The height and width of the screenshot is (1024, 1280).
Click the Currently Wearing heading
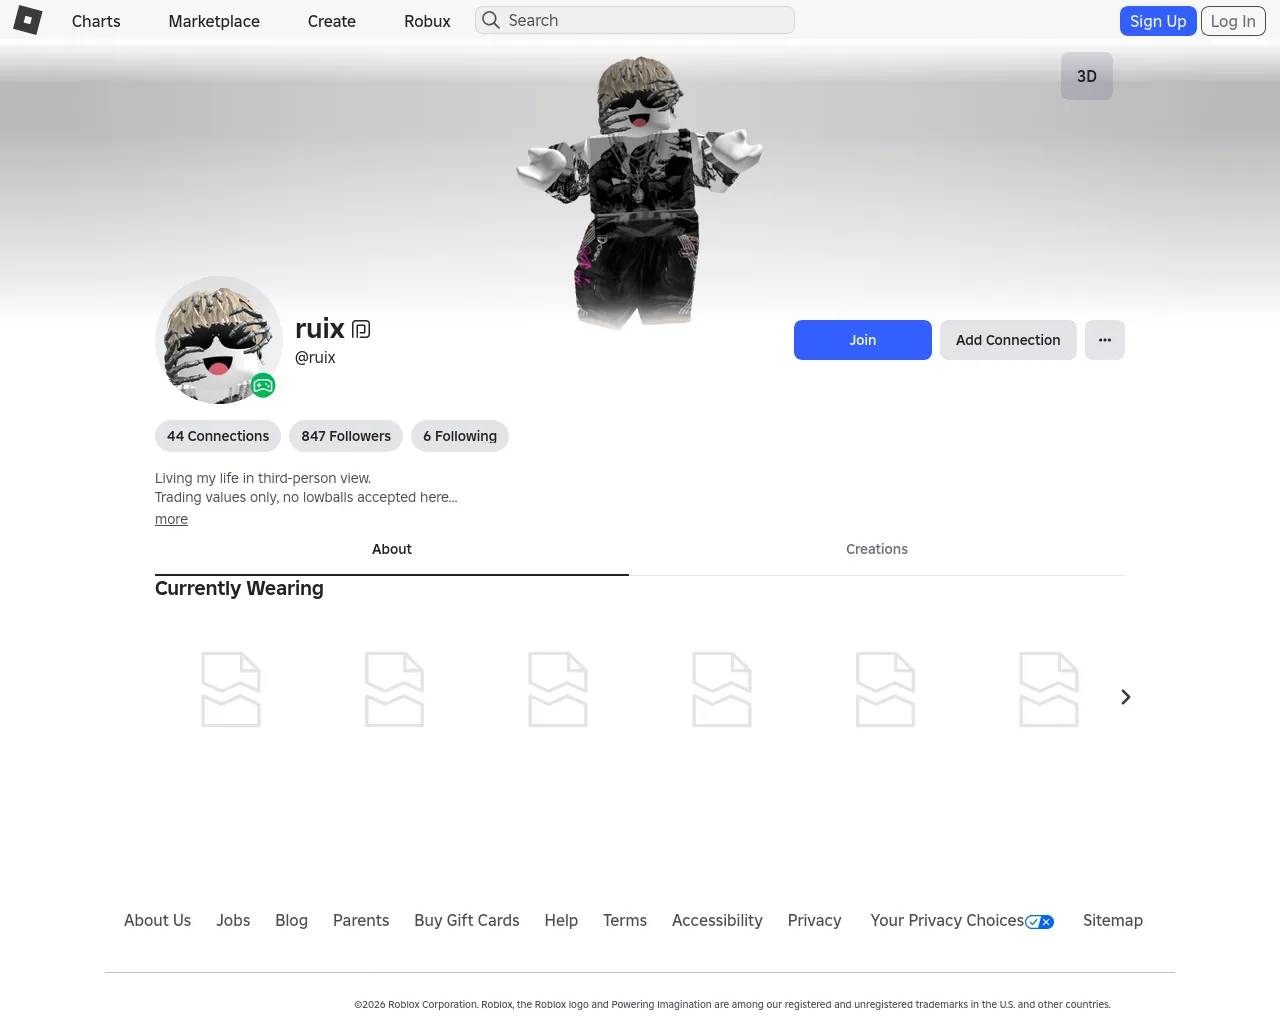[239, 588]
